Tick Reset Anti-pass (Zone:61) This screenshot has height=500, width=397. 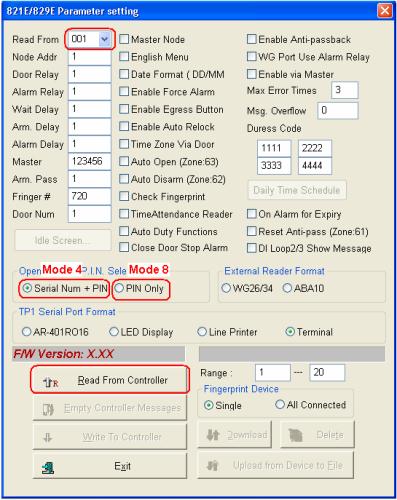click(252, 231)
